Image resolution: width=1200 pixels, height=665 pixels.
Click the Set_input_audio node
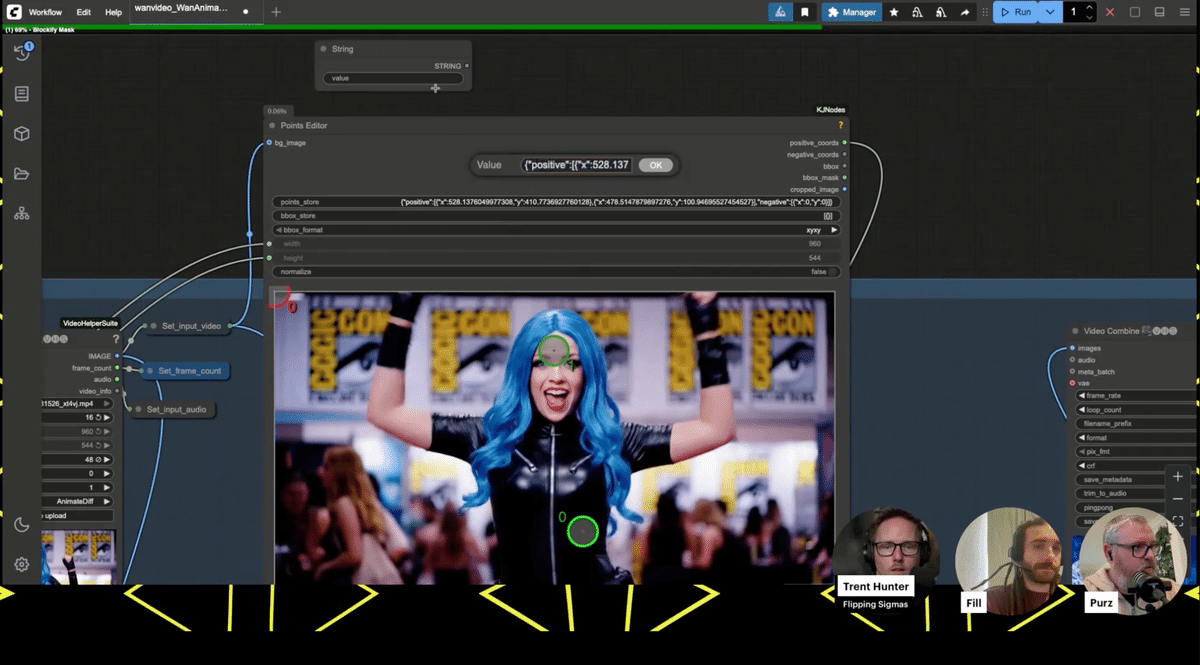173,410
